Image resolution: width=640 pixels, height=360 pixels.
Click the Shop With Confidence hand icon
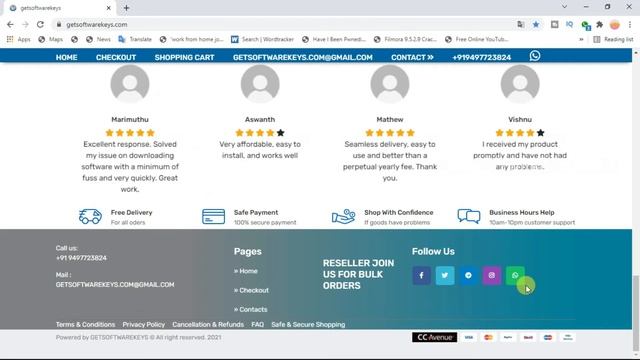click(343, 216)
